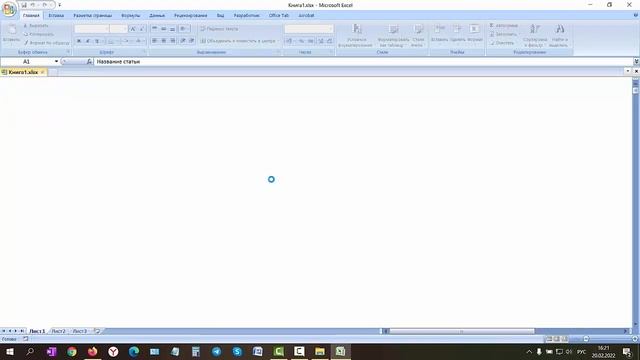This screenshot has height=360, width=640.
Task: Click the Excel help icon
Action: coord(636,16)
